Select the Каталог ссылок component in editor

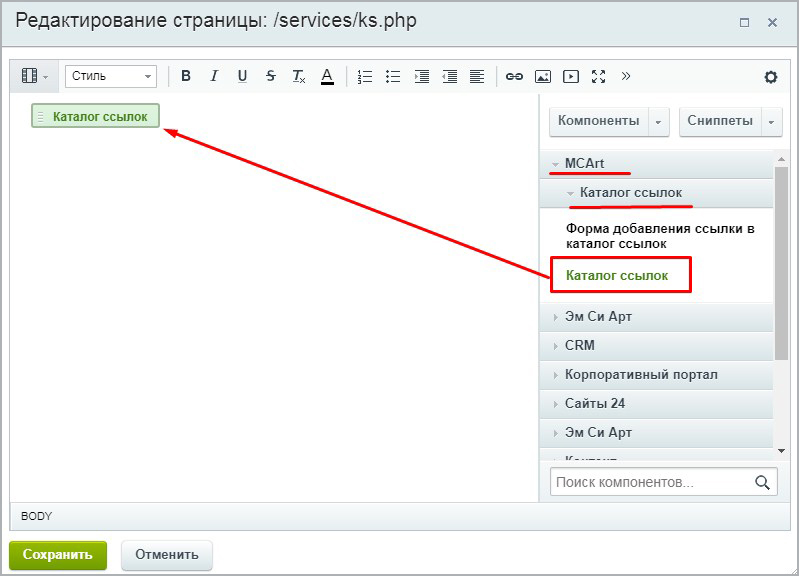pos(95,116)
